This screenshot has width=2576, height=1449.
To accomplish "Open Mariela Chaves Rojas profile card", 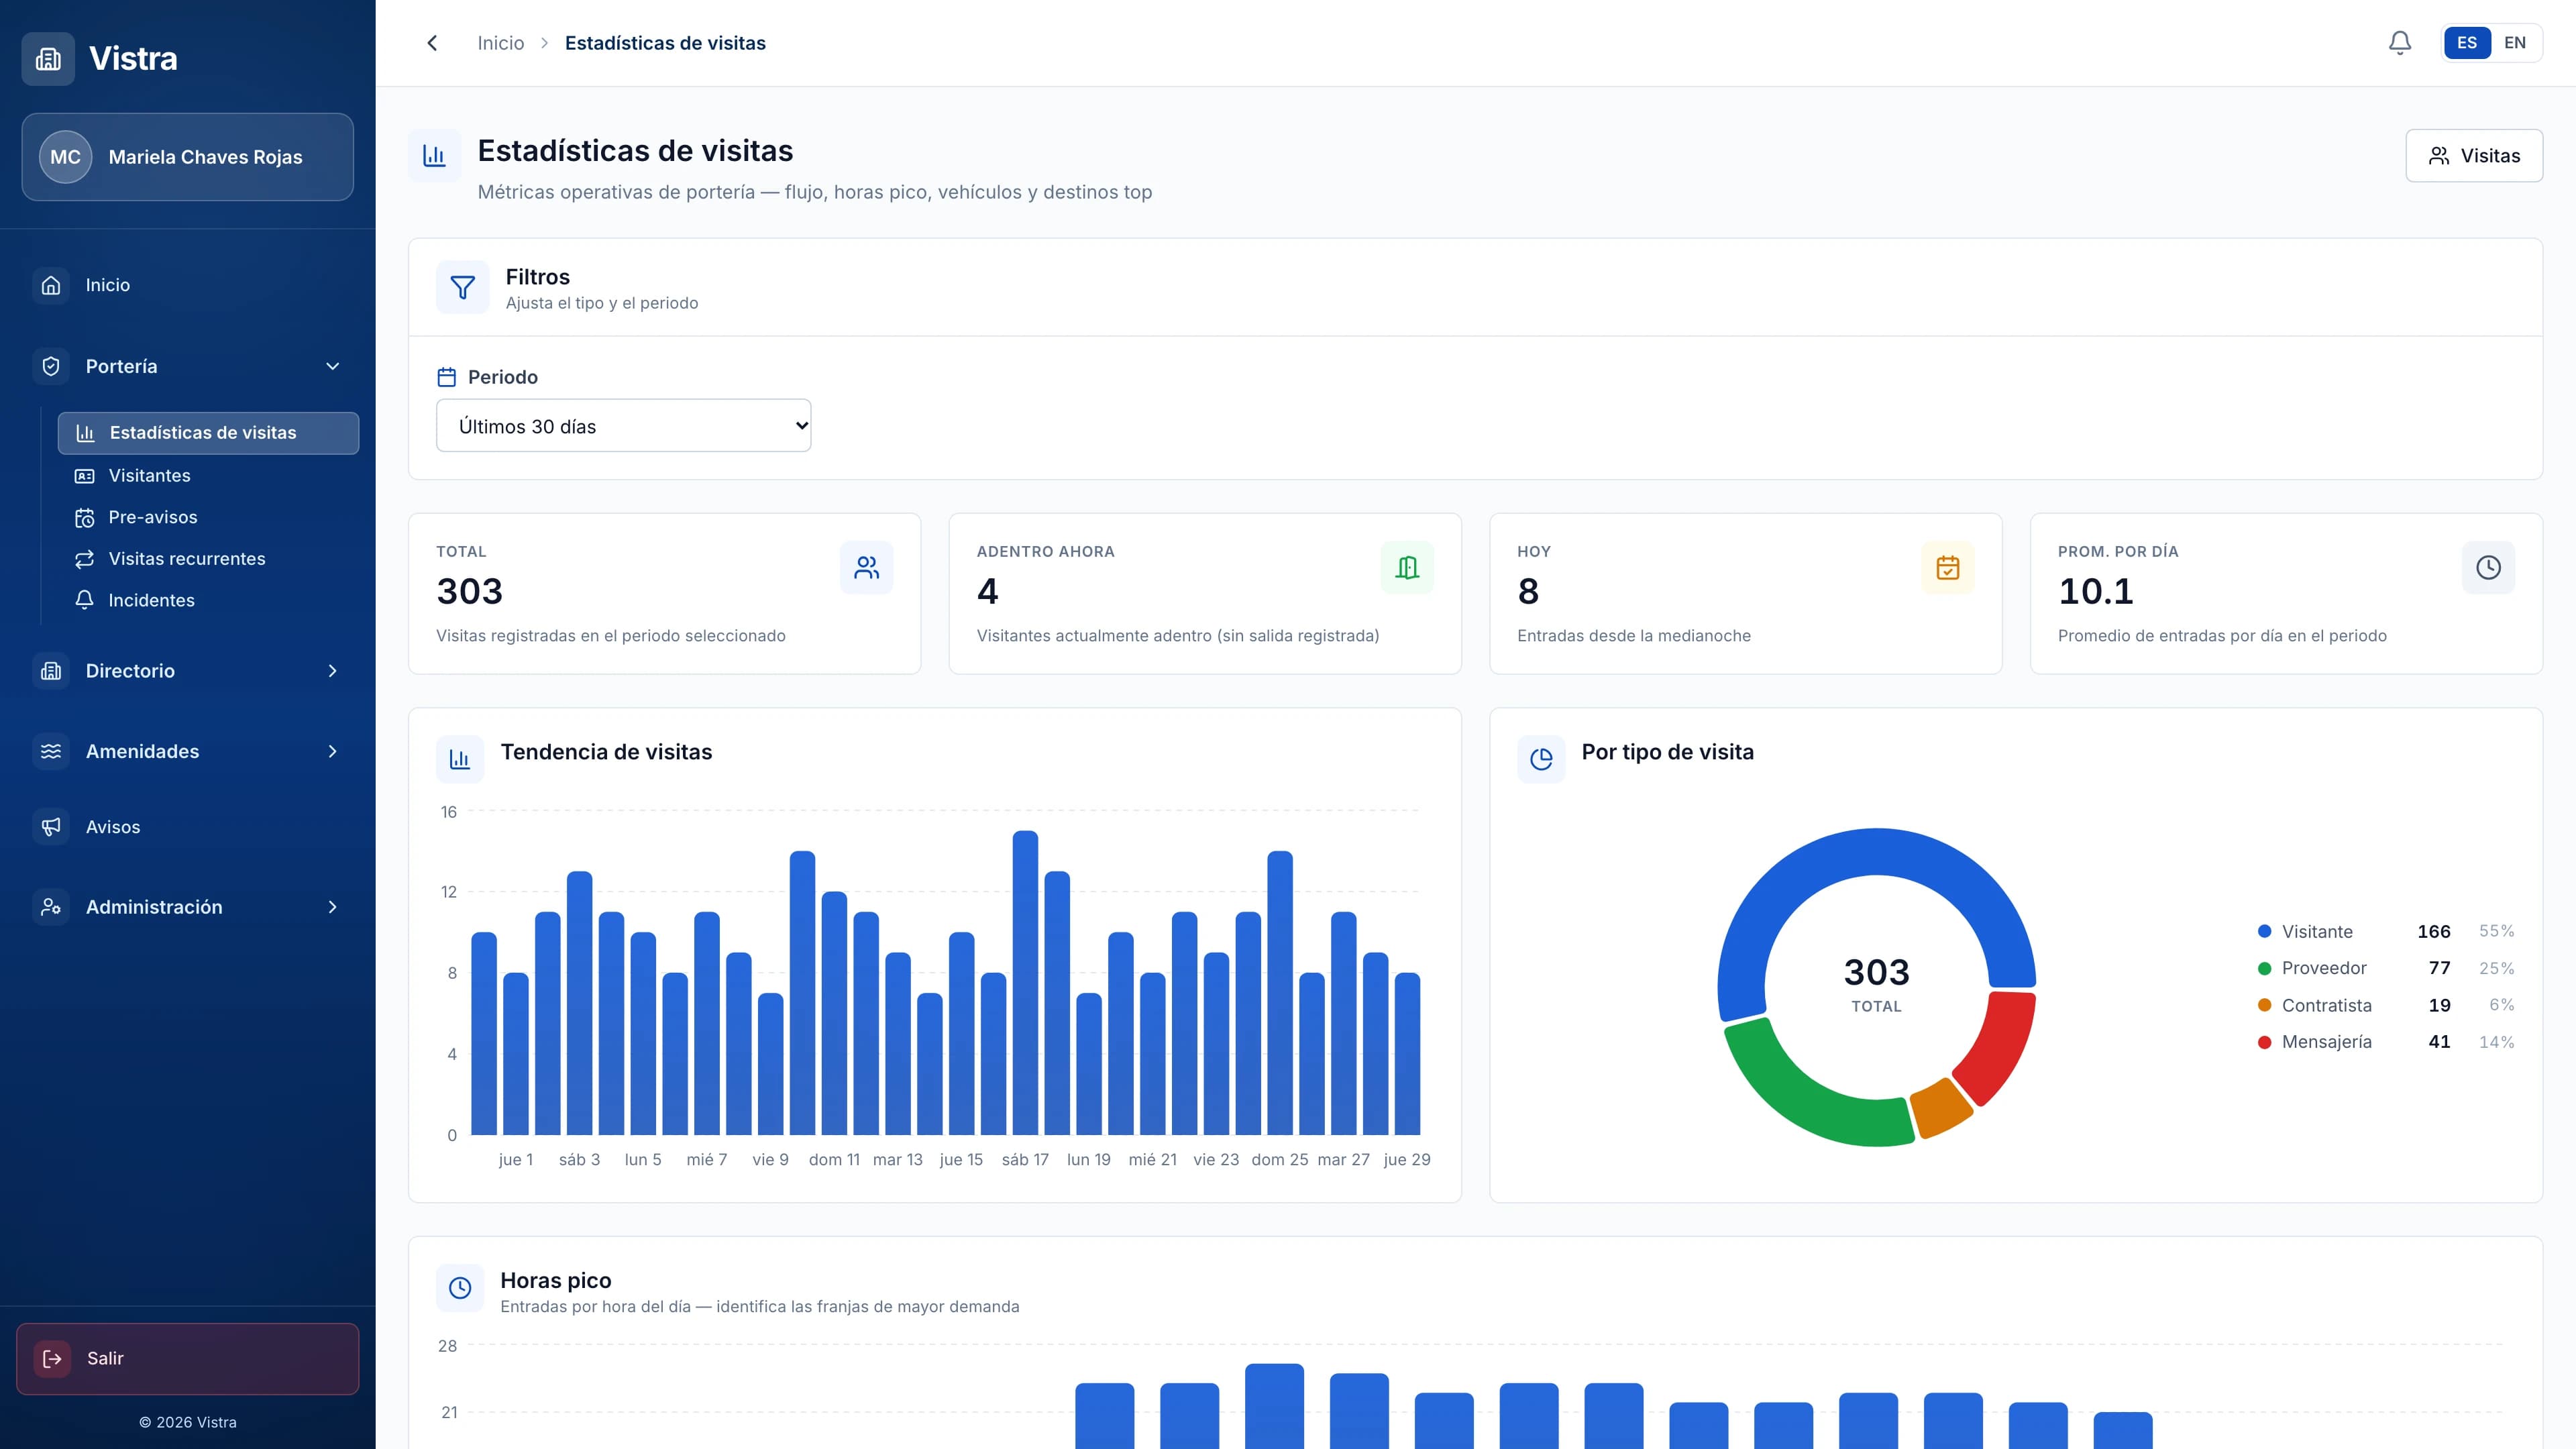I will [x=187, y=157].
